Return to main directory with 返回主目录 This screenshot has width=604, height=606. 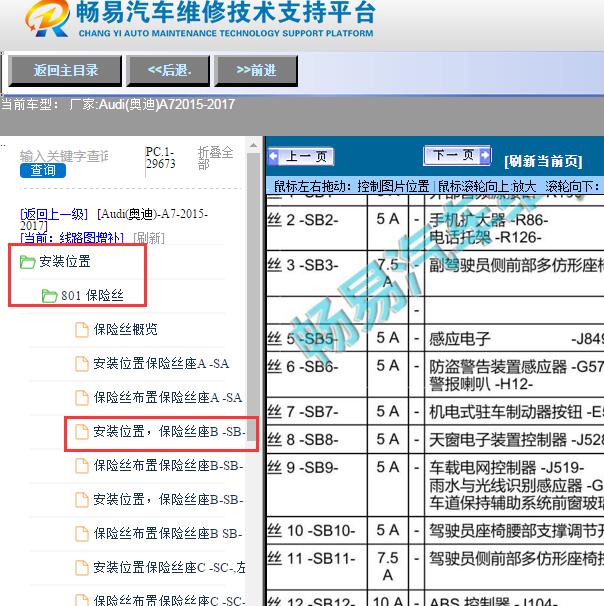pos(65,71)
